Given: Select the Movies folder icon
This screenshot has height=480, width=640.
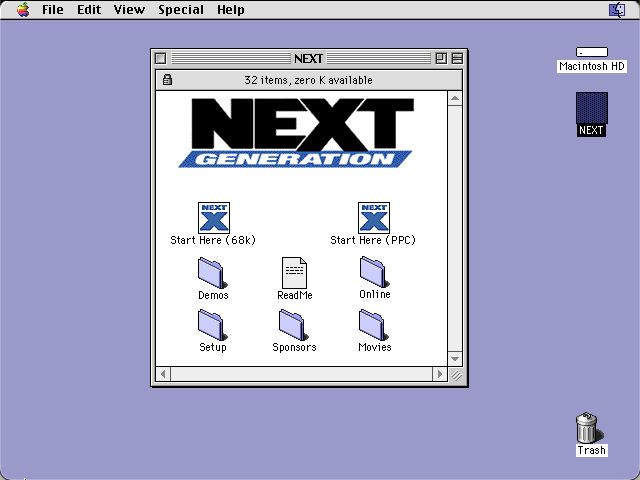Looking at the screenshot, I should 373,325.
